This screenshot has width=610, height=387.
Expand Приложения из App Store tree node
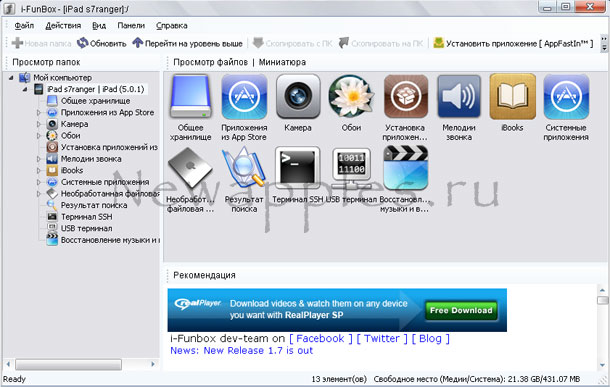point(39,113)
